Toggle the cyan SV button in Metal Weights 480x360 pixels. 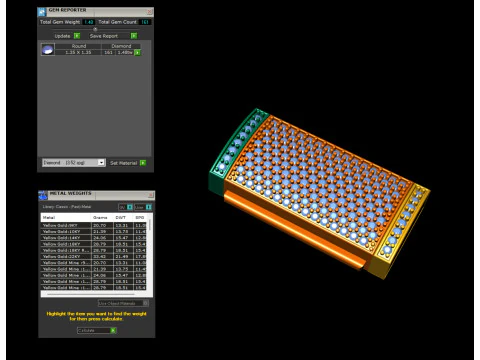click(x=130, y=207)
